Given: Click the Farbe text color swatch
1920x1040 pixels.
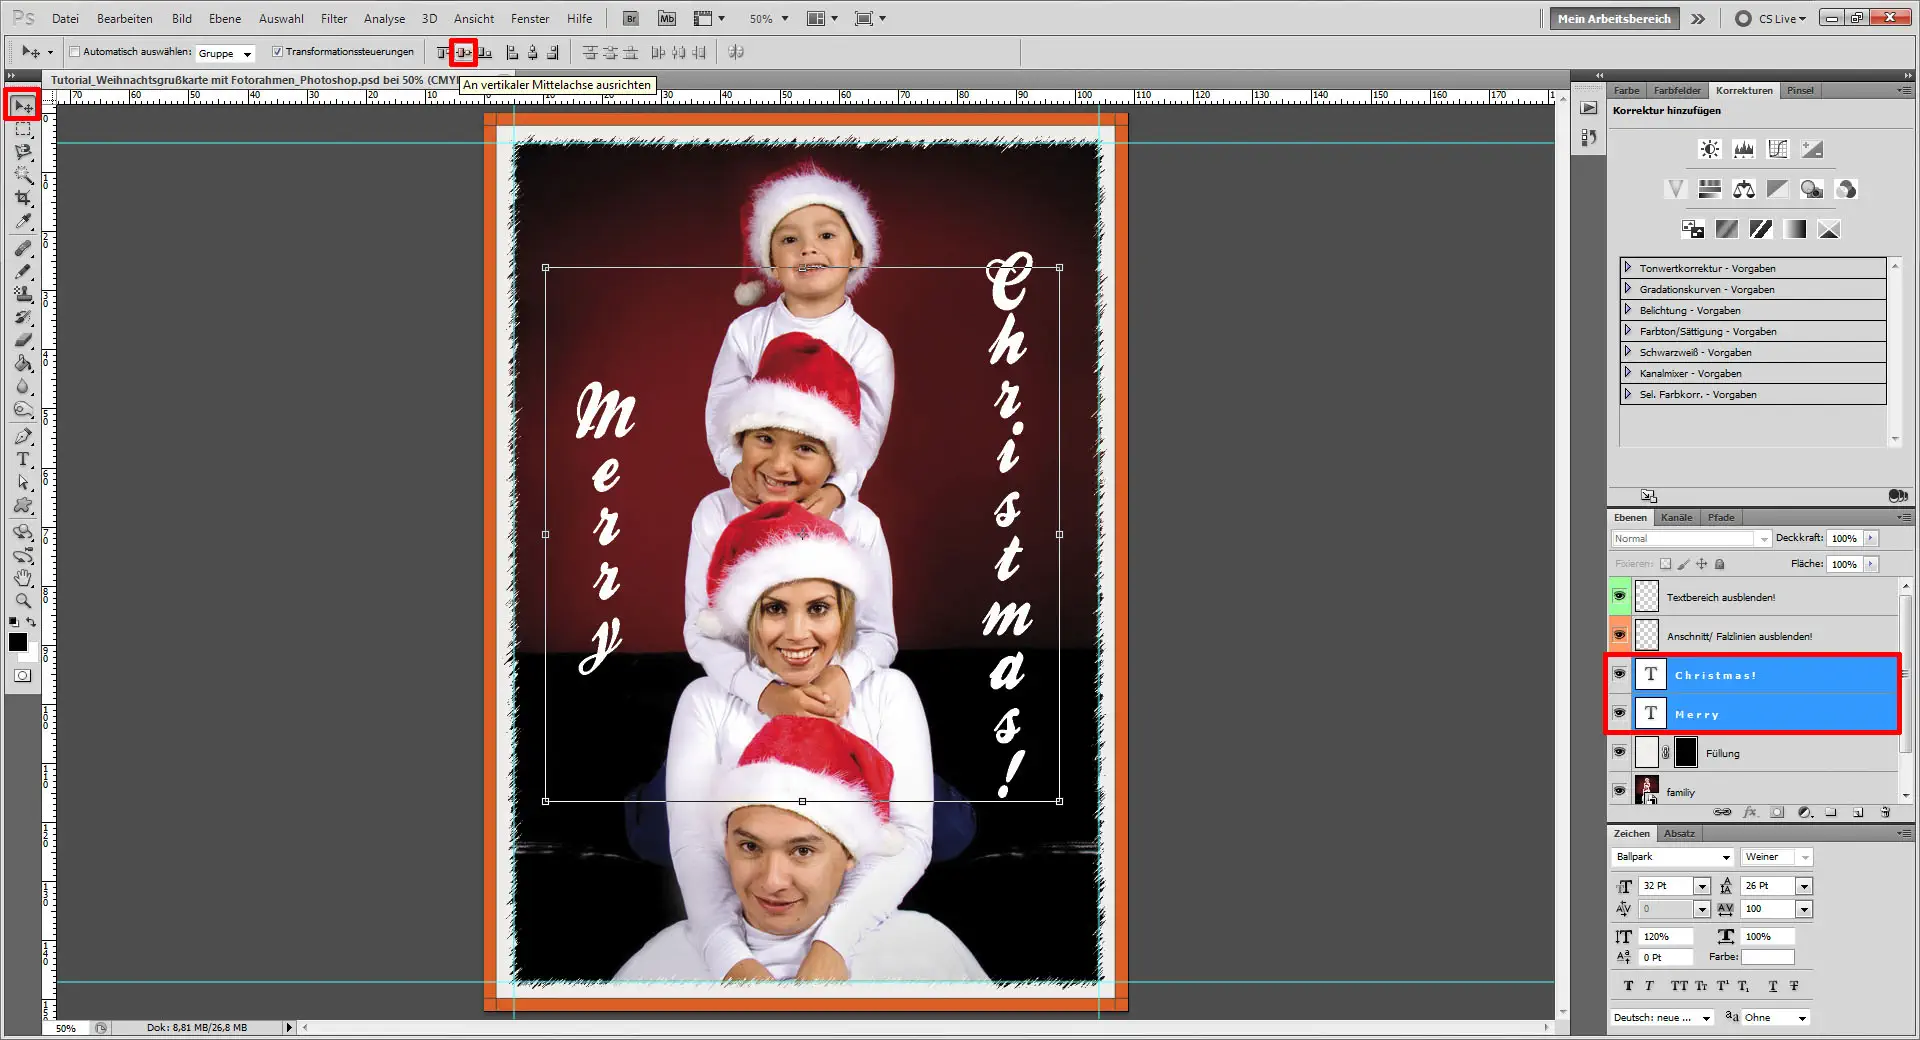Looking at the screenshot, I should tap(1768, 957).
